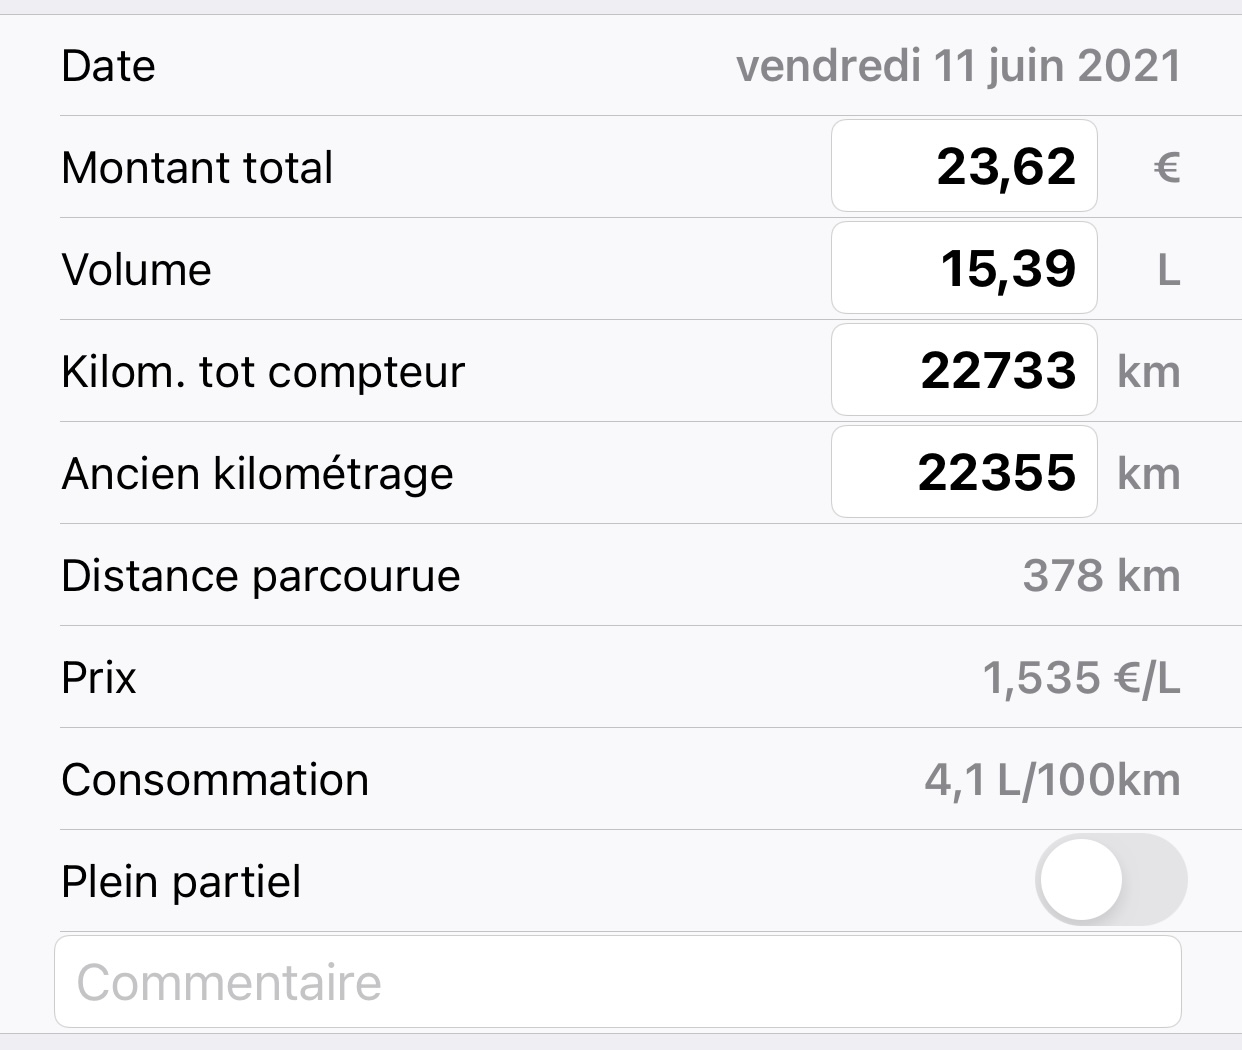Tap the L unit beside Volume

click(1168, 270)
